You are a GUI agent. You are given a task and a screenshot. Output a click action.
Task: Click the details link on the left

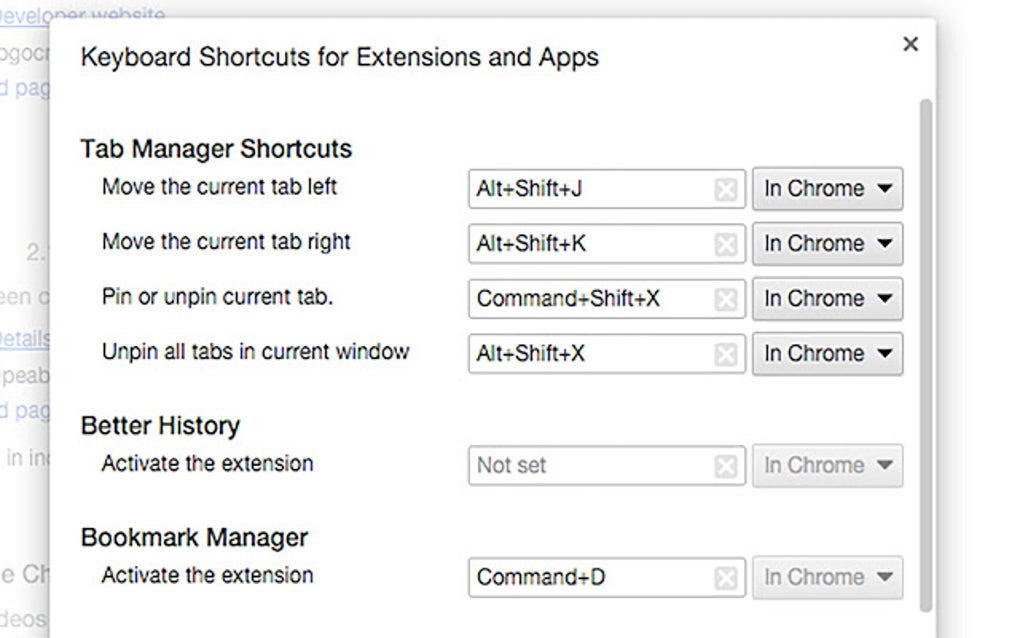(x=22, y=338)
